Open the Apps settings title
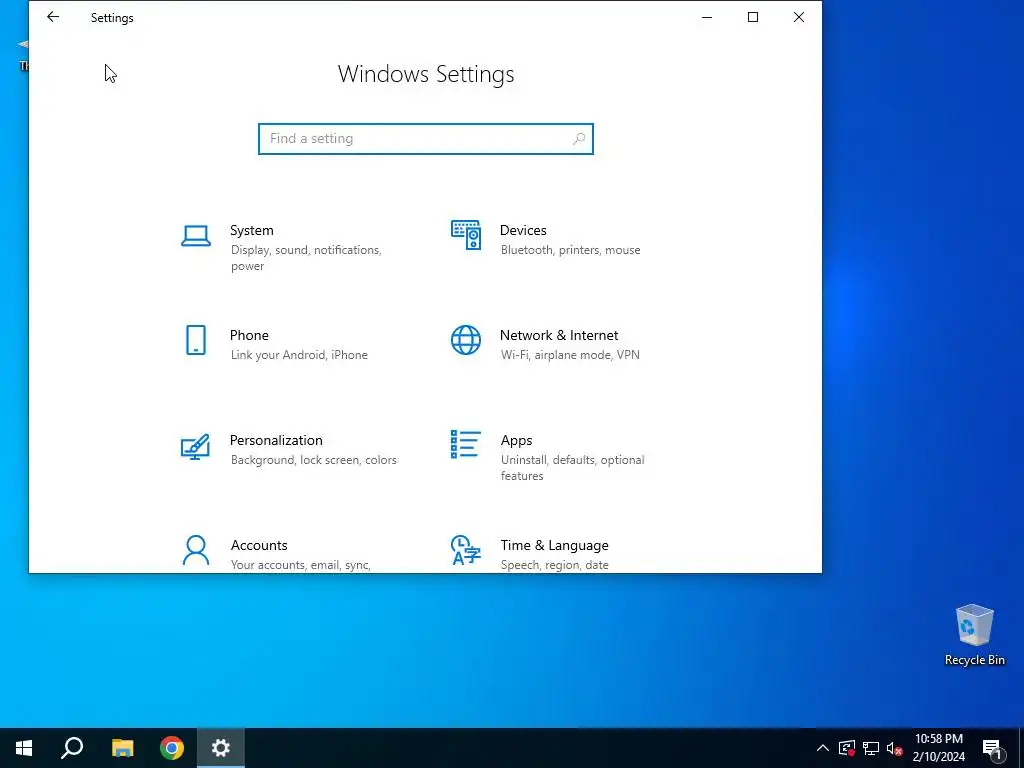 click(x=517, y=441)
